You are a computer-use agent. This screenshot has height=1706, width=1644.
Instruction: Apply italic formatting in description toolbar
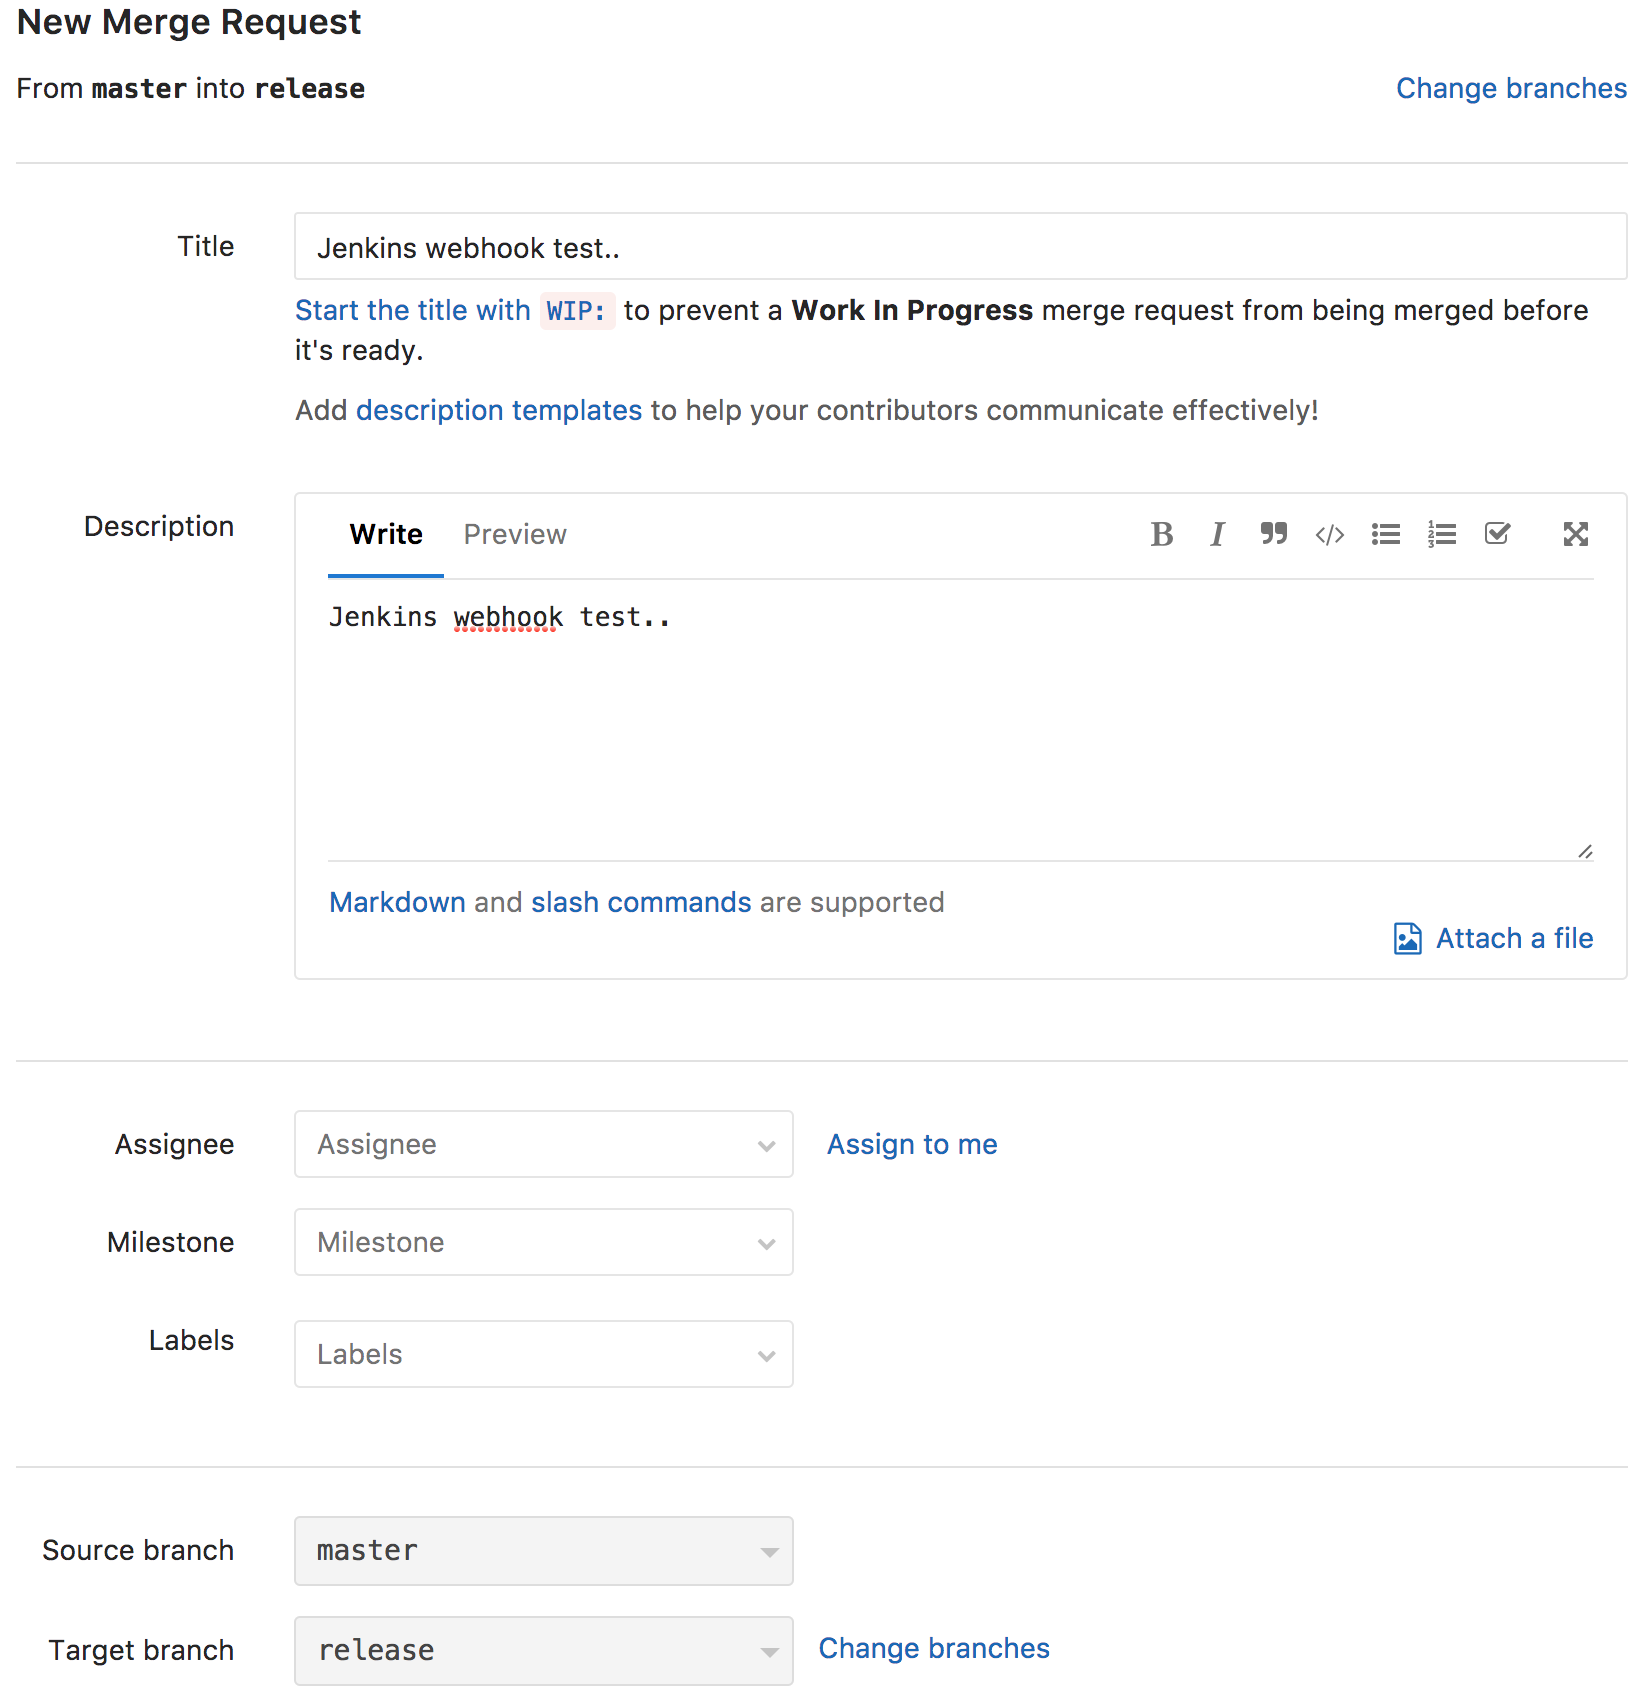1217,534
